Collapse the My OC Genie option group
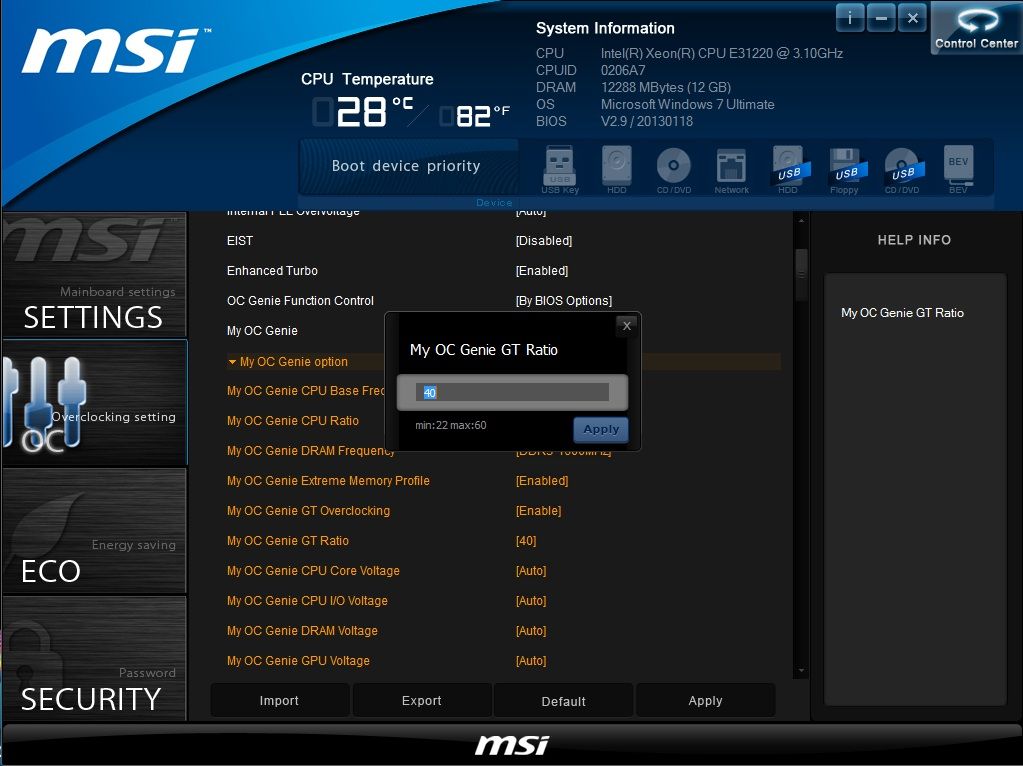 232,361
